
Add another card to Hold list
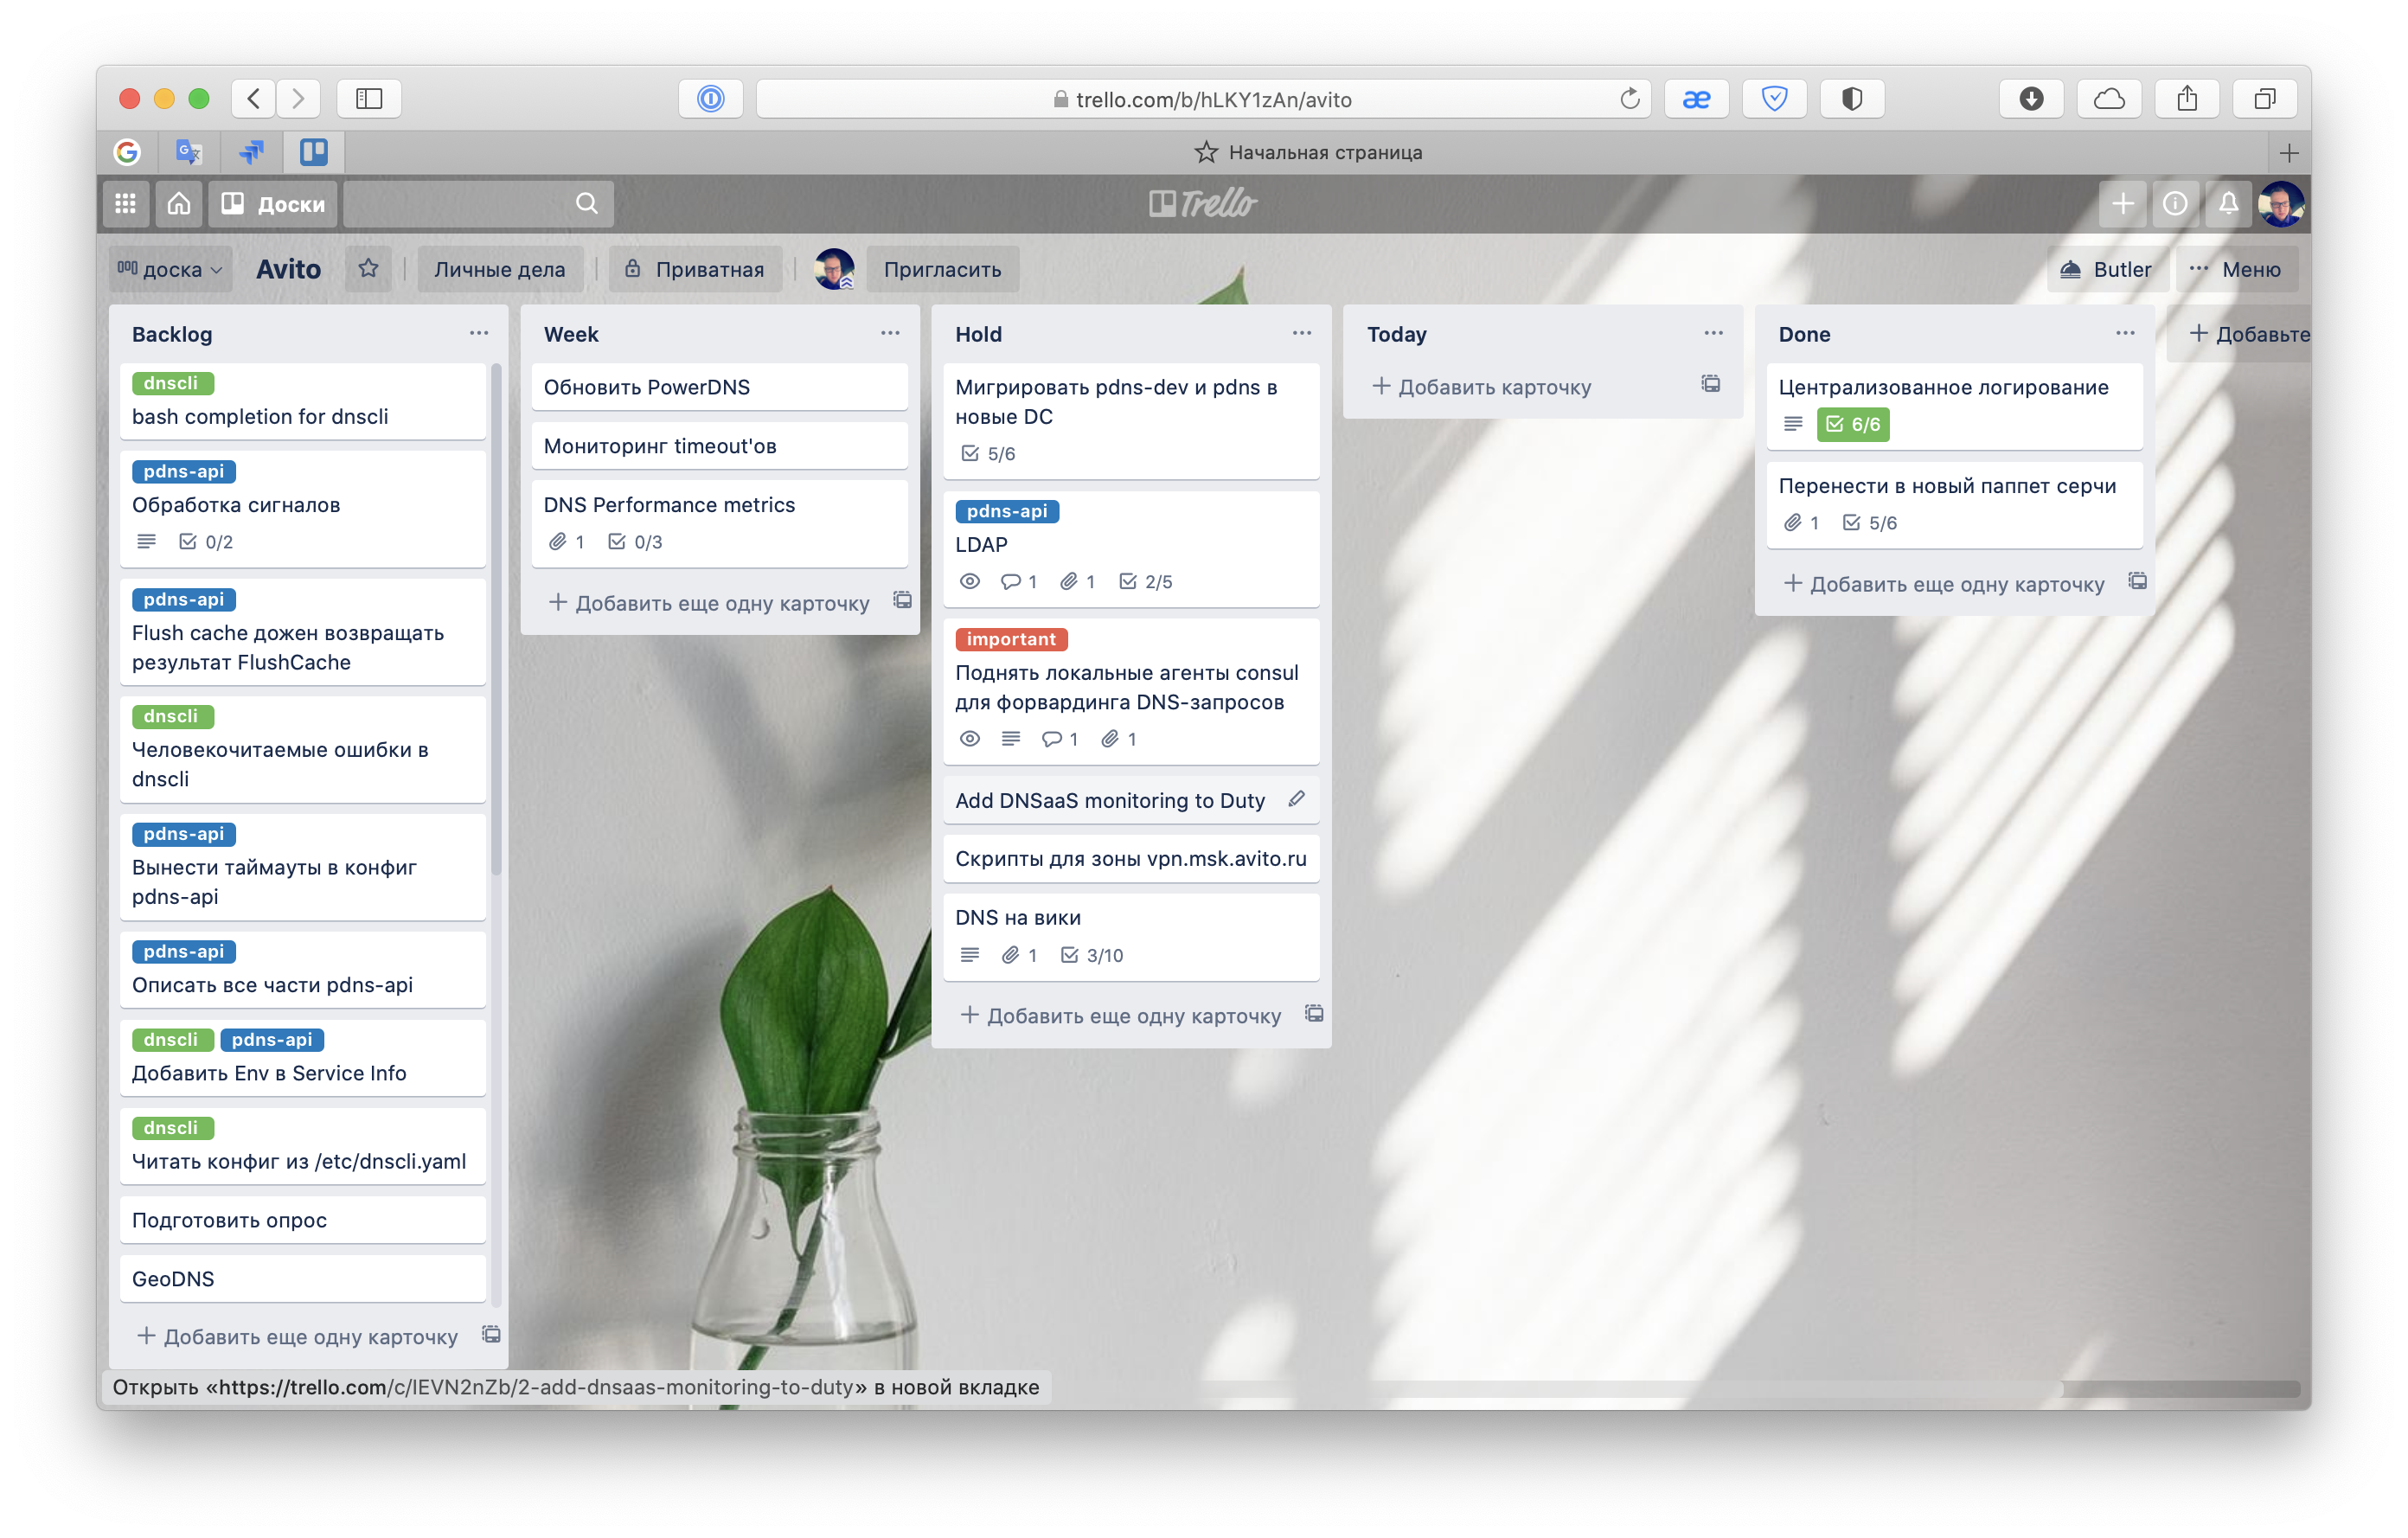(1122, 1016)
